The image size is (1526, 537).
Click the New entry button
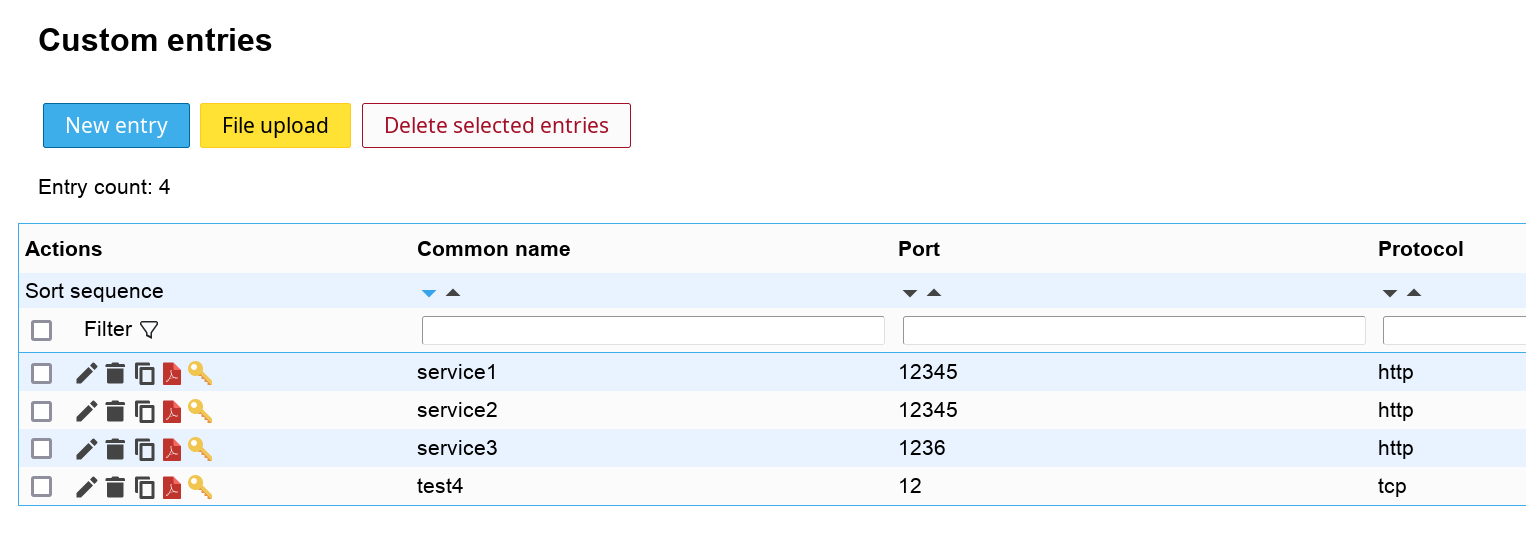116,126
